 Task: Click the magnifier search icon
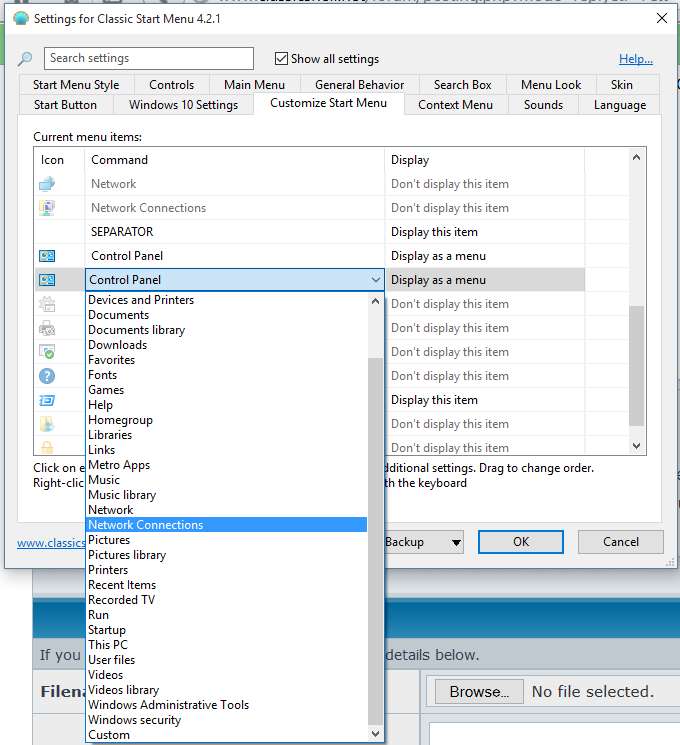tap(25, 59)
